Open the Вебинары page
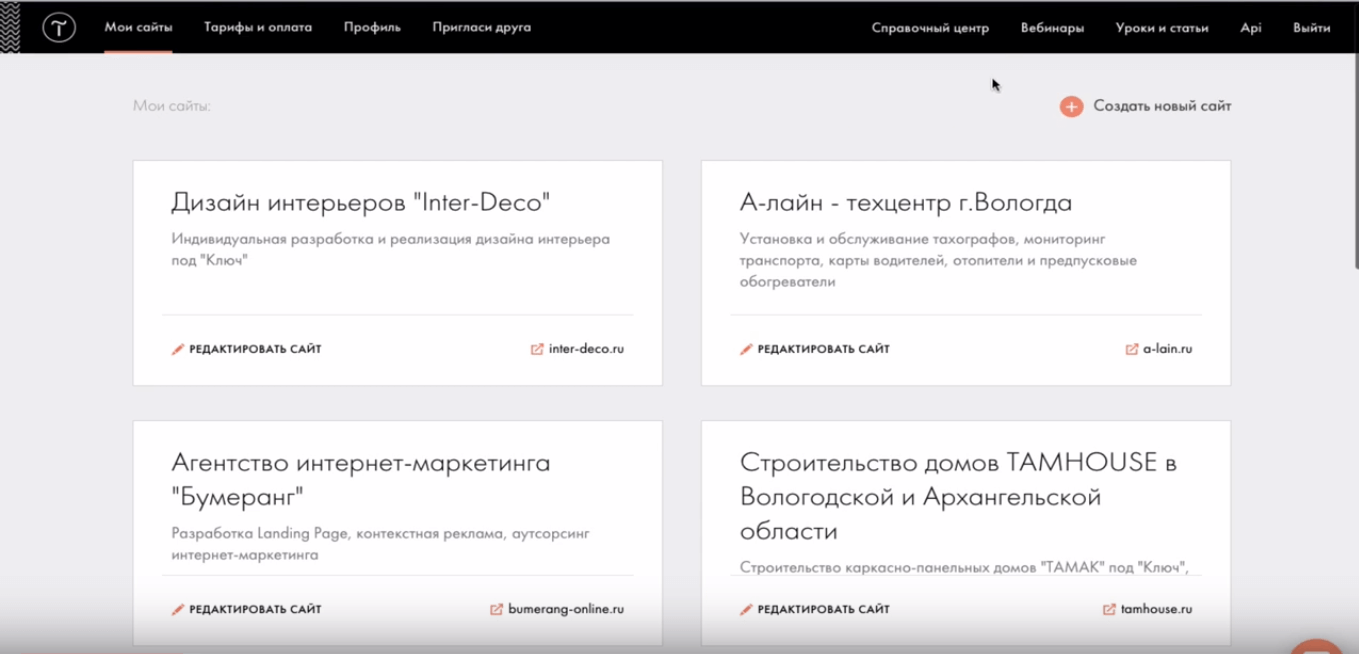 click(1052, 28)
